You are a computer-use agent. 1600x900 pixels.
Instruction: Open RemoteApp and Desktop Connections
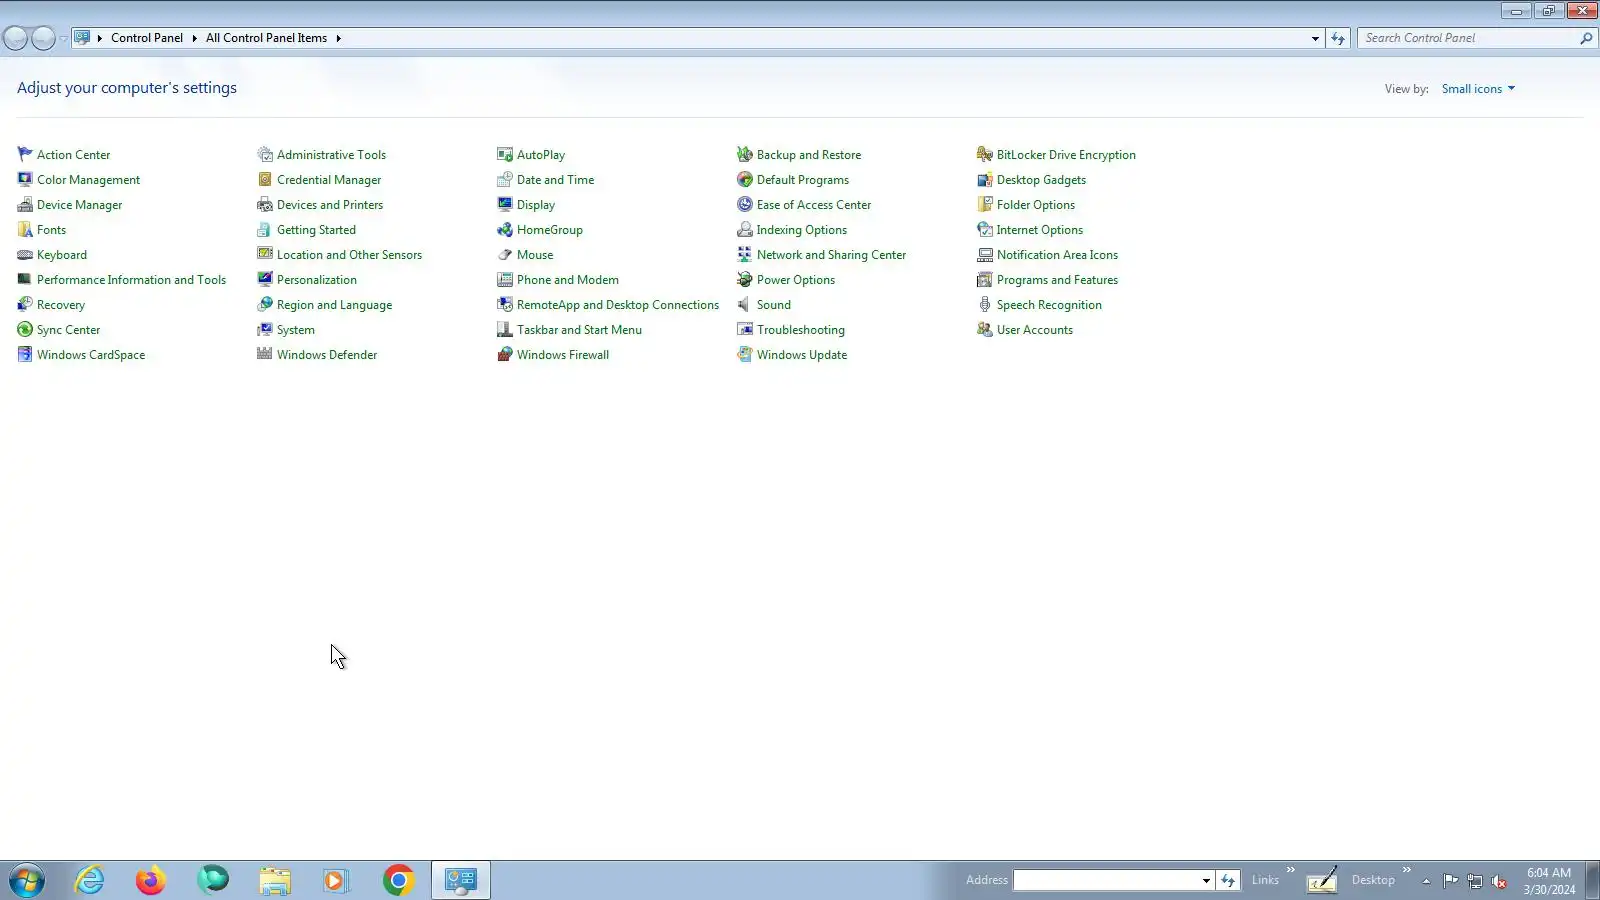pos(618,305)
